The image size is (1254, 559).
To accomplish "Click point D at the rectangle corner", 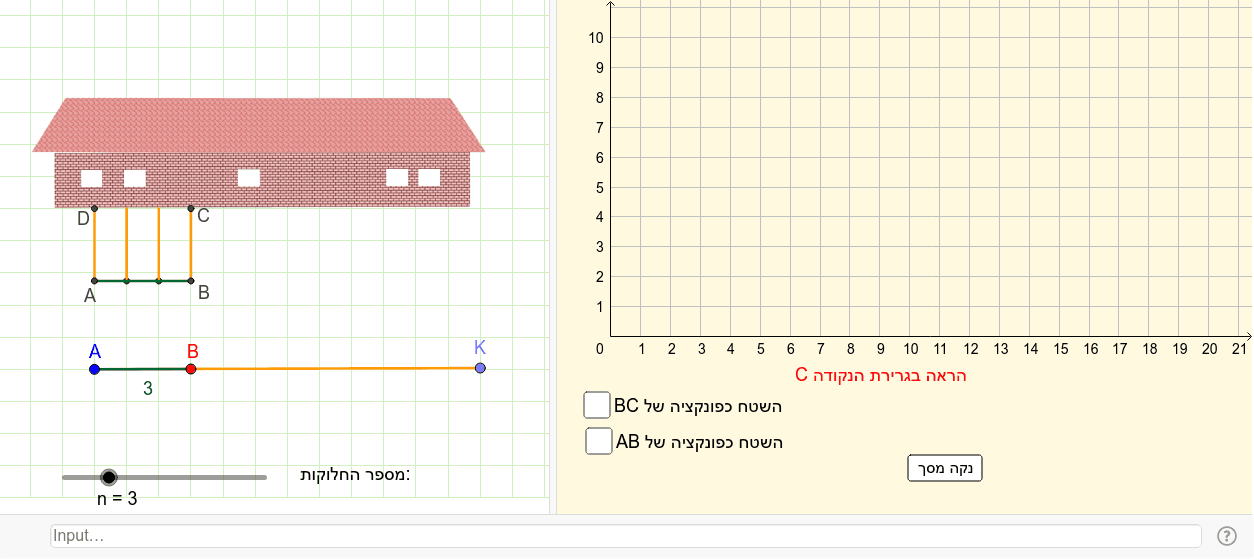I will tap(94, 209).
